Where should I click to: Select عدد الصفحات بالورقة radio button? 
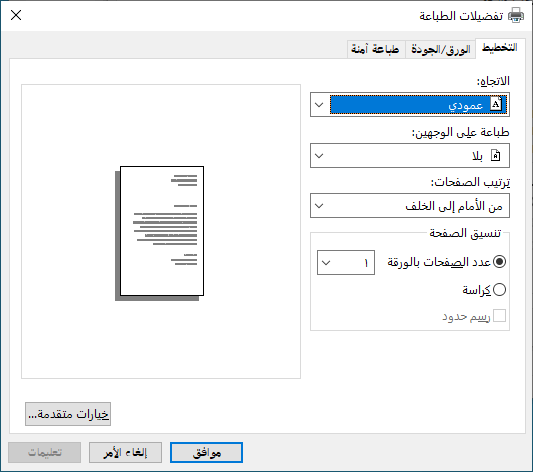click(499, 262)
